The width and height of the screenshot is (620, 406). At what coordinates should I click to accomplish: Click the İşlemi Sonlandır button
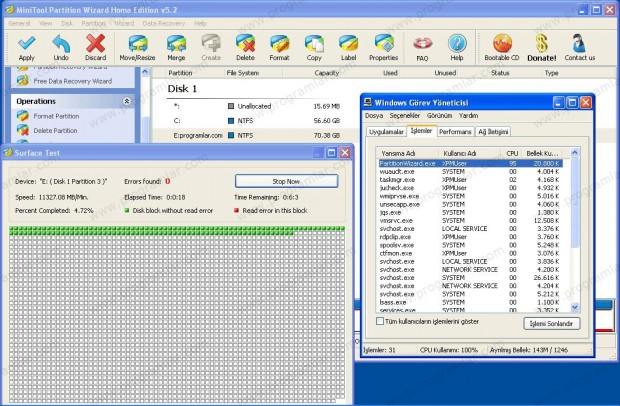coord(552,323)
